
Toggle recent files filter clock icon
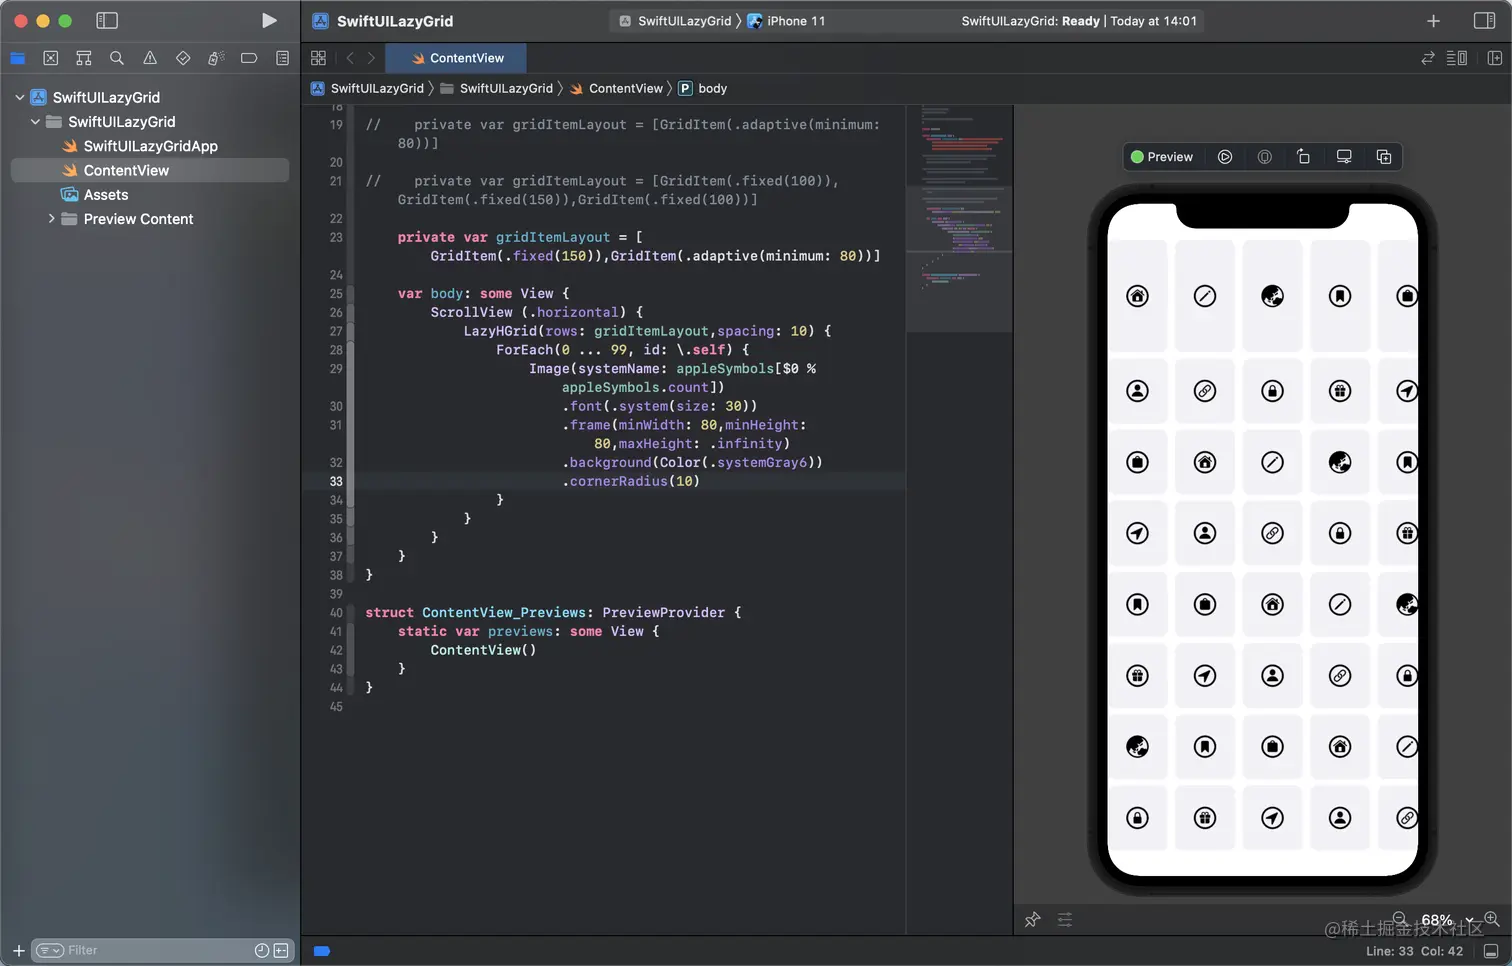coord(261,950)
